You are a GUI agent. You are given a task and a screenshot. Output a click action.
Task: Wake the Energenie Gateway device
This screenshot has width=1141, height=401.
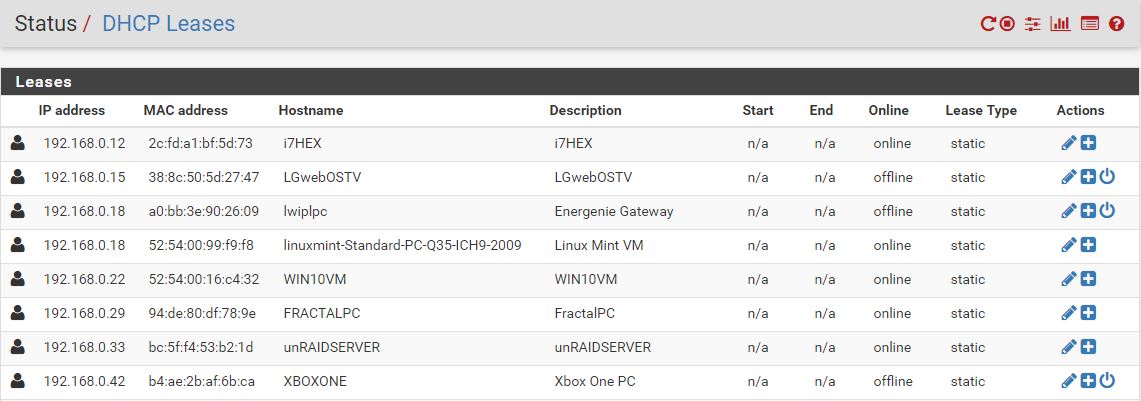1106,212
